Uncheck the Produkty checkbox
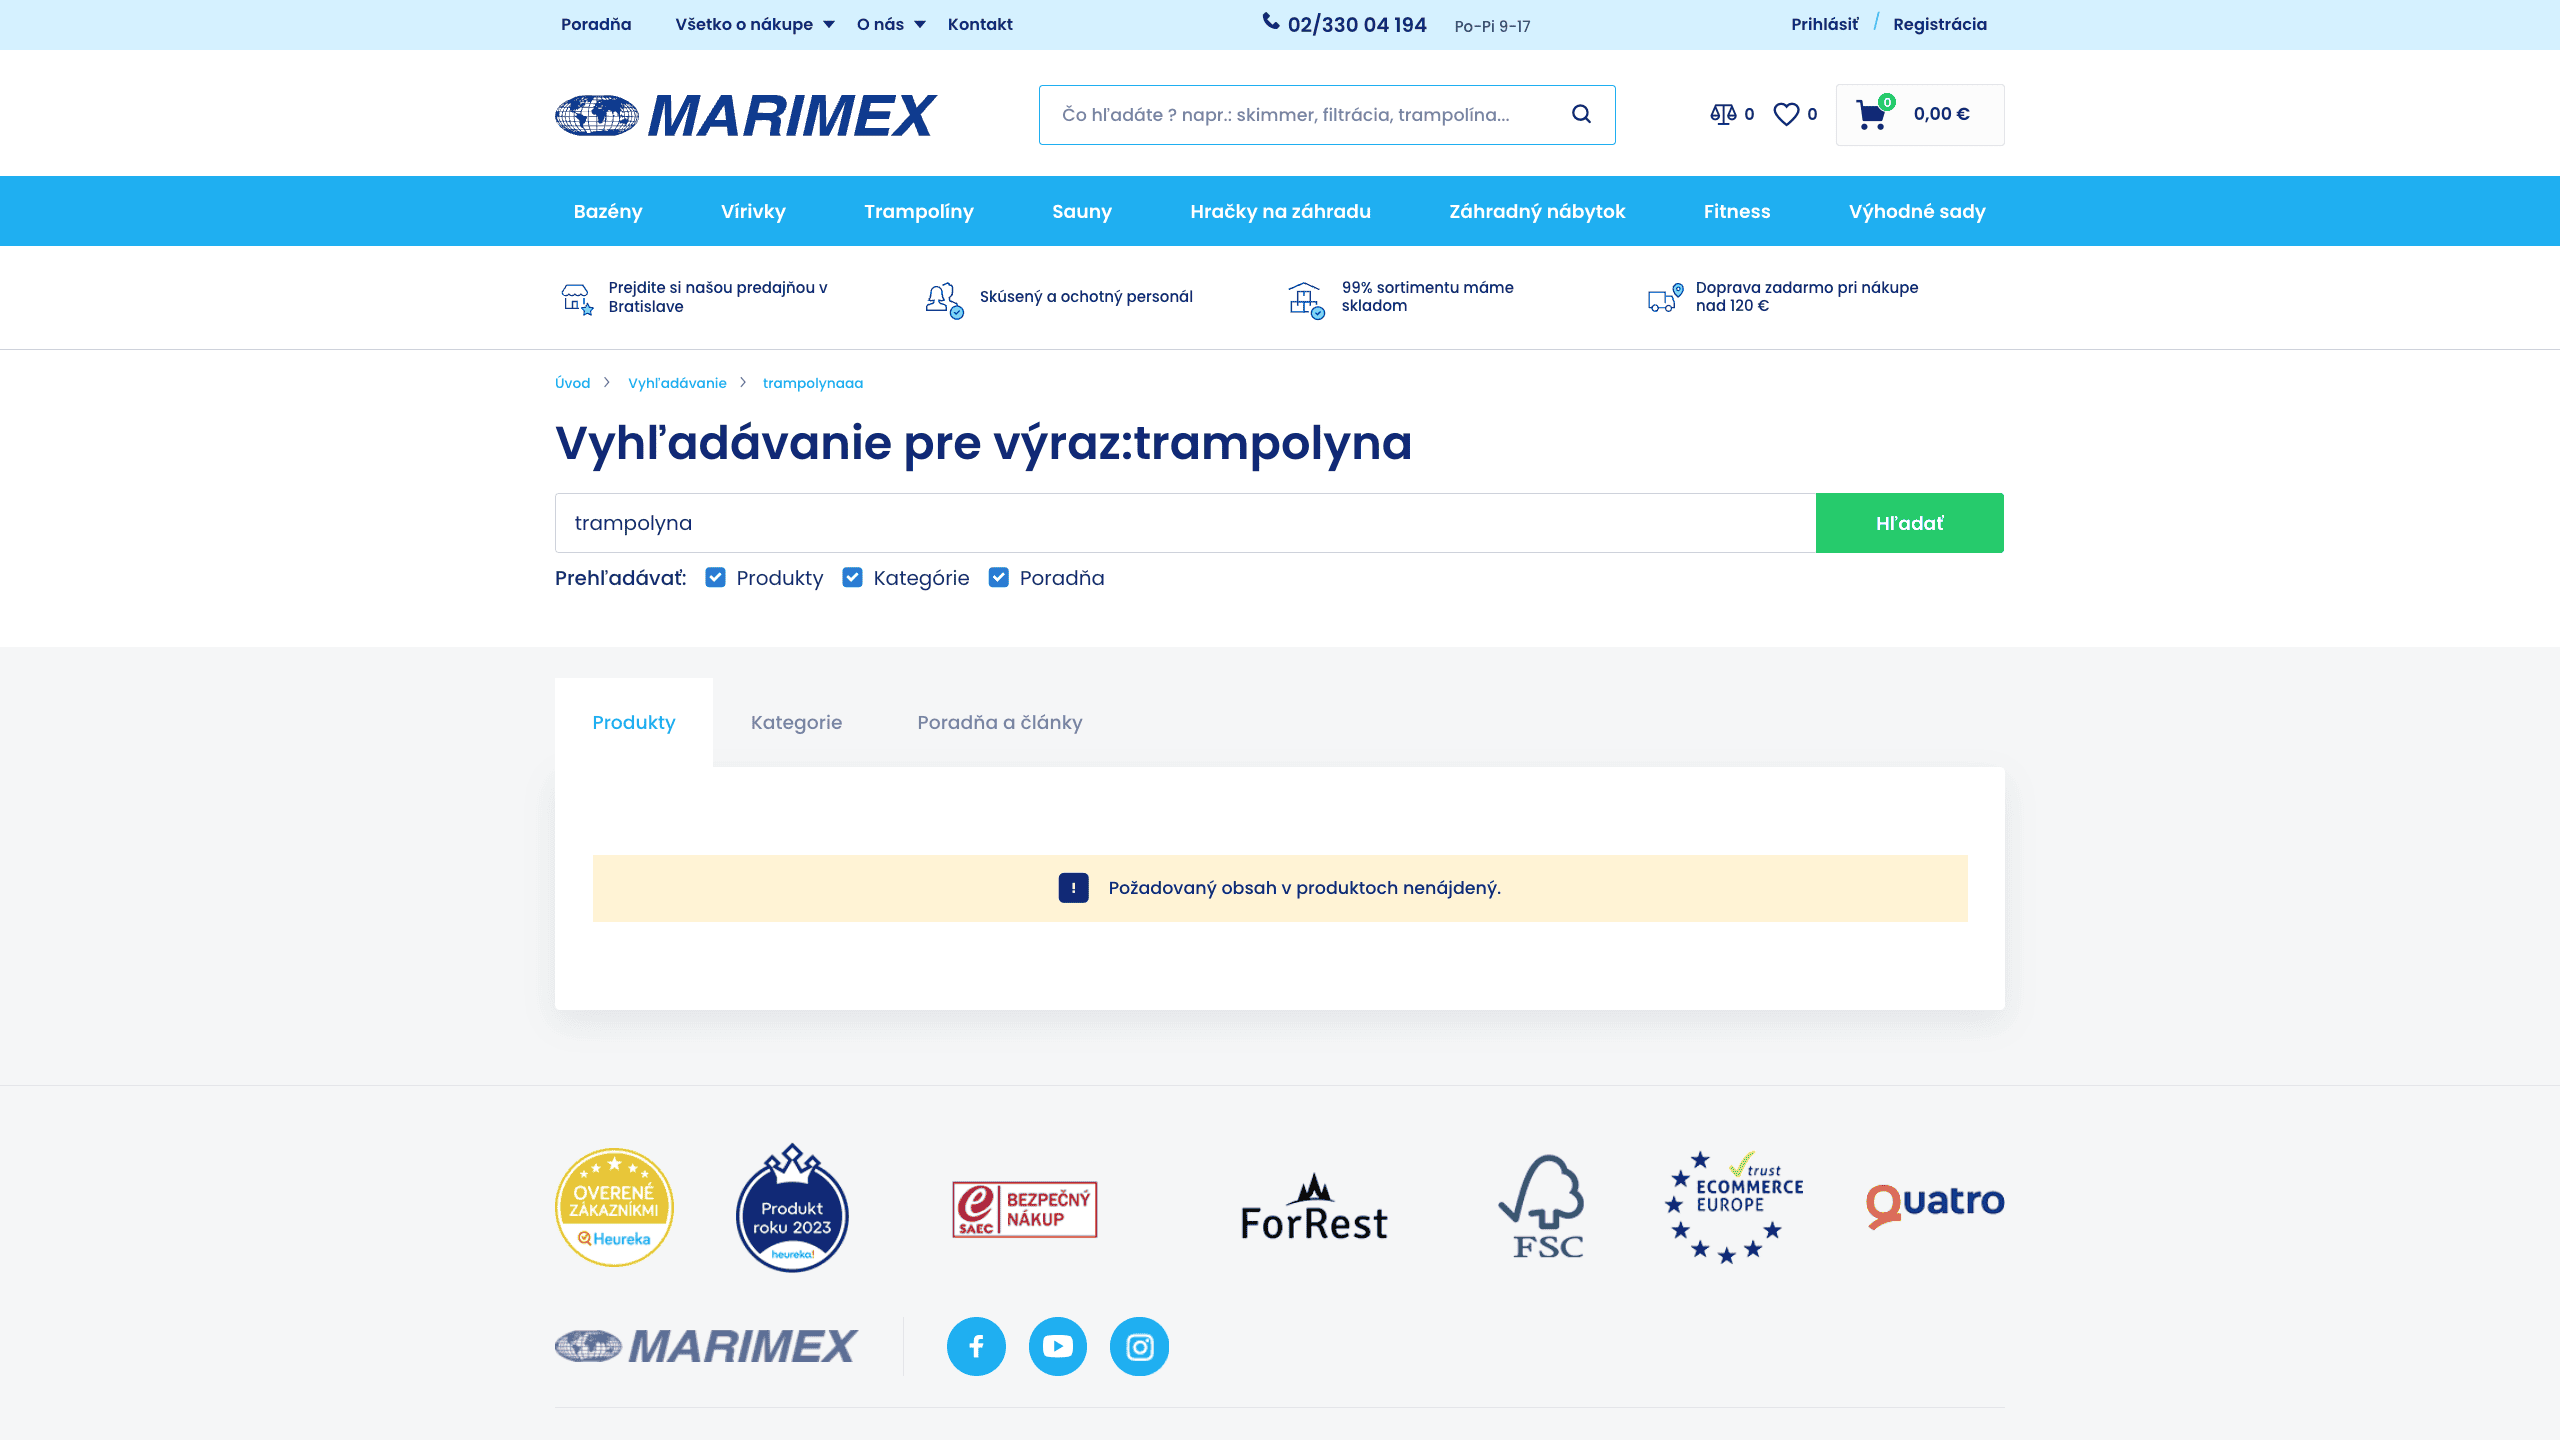The width and height of the screenshot is (2560, 1440). point(715,578)
